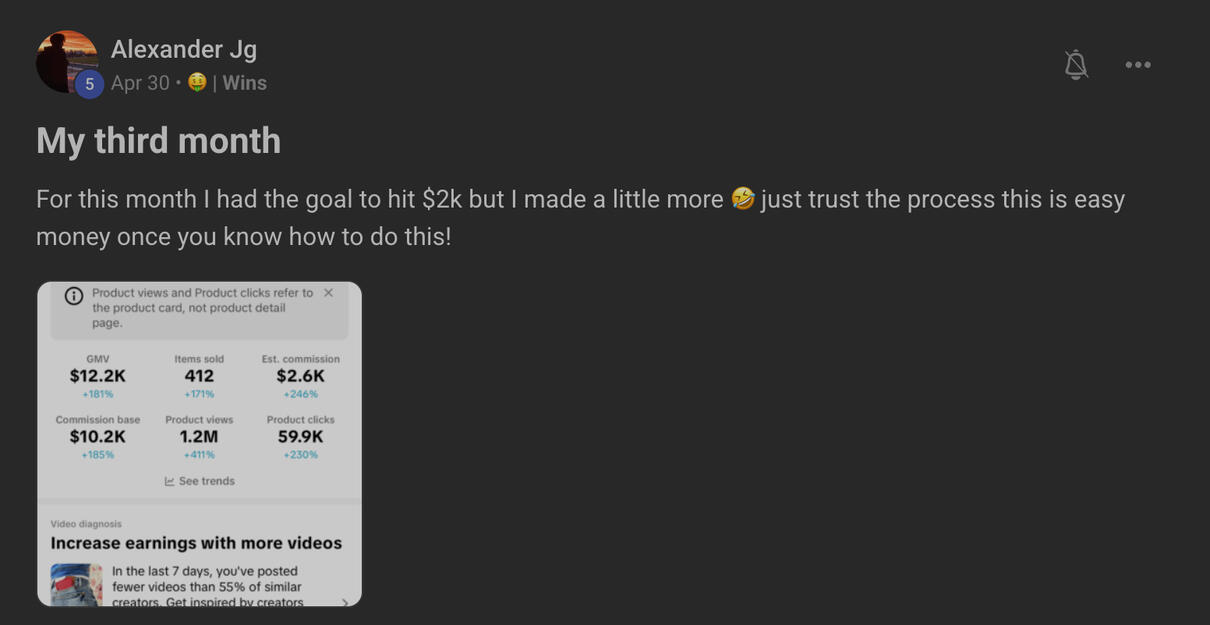
Task: Open Alexander Jg's profile name link
Action: point(184,50)
